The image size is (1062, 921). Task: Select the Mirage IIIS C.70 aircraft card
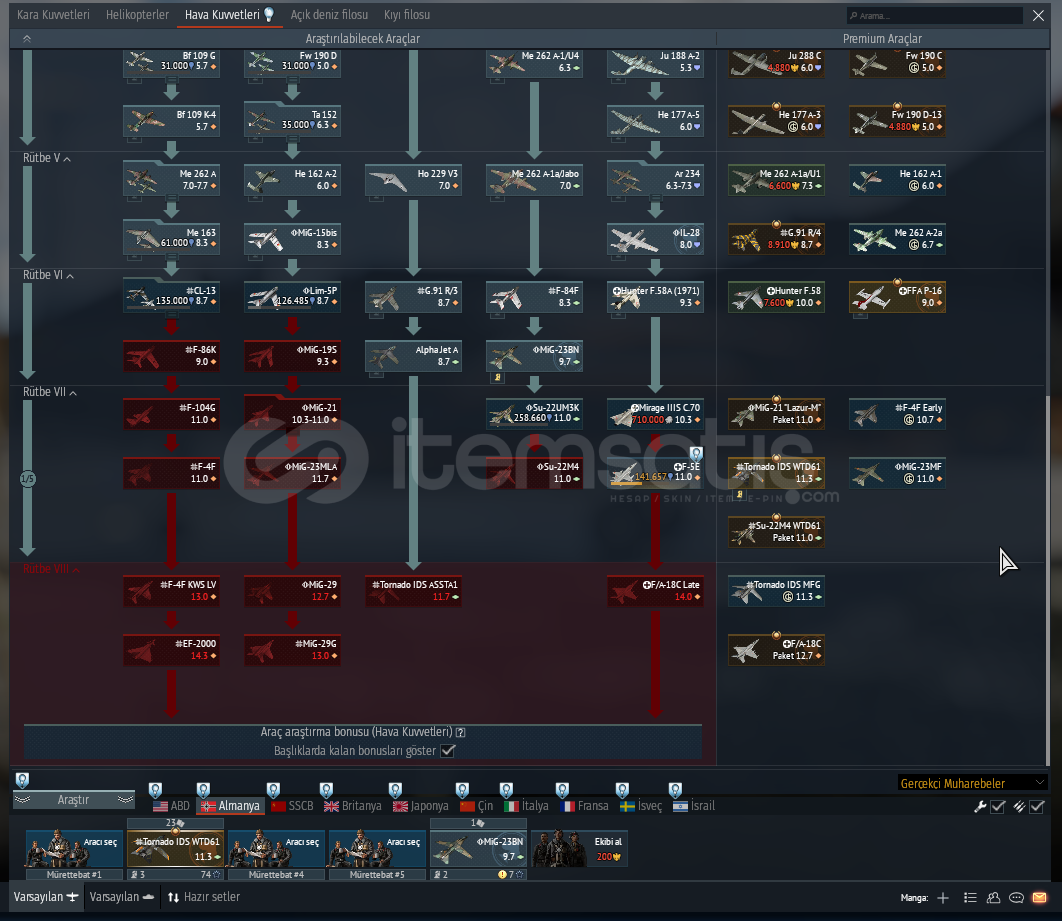(x=655, y=414)
